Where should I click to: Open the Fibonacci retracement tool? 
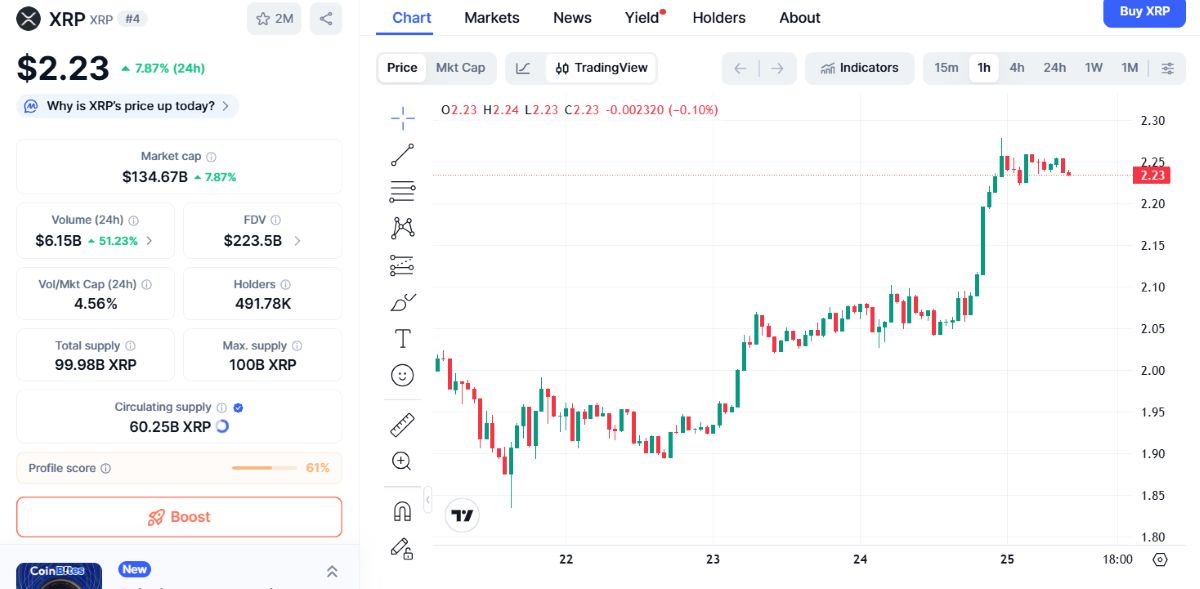coord(402,191)
